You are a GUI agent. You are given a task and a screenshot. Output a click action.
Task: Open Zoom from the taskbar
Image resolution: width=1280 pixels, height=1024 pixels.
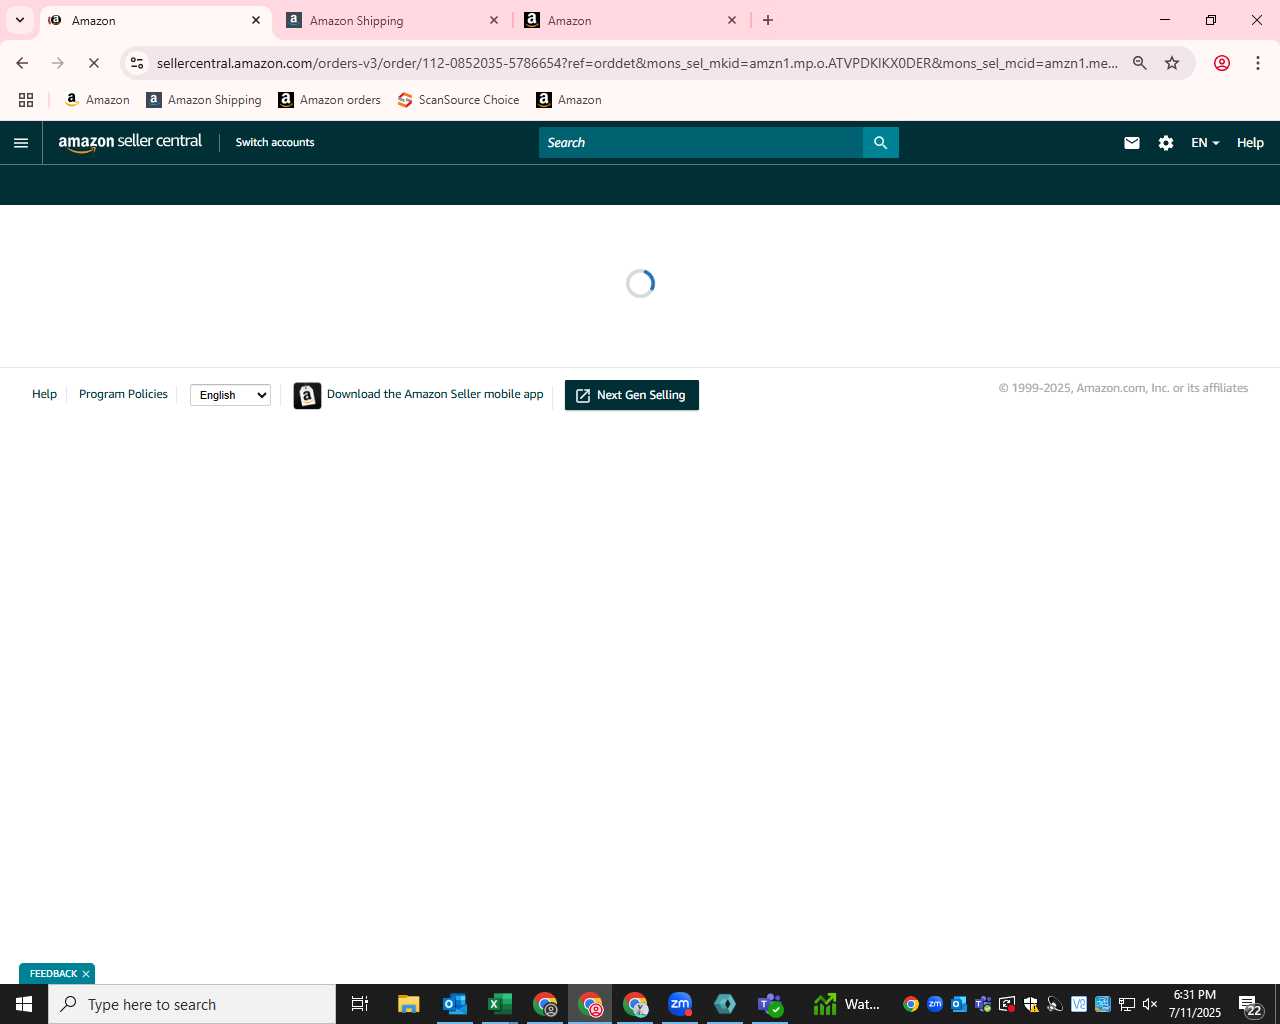click(x=680, y=1004)
